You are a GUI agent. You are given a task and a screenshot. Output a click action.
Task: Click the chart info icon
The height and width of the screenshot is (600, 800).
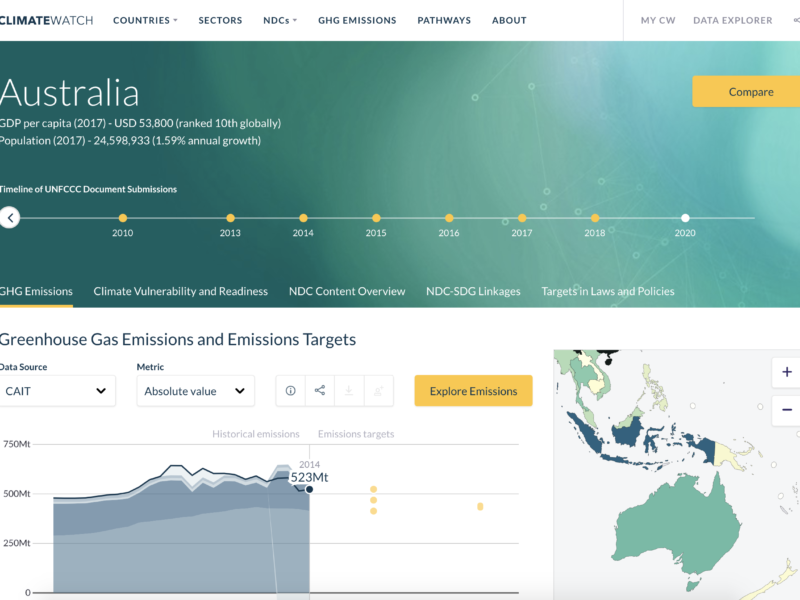click(x=291, y=391)
